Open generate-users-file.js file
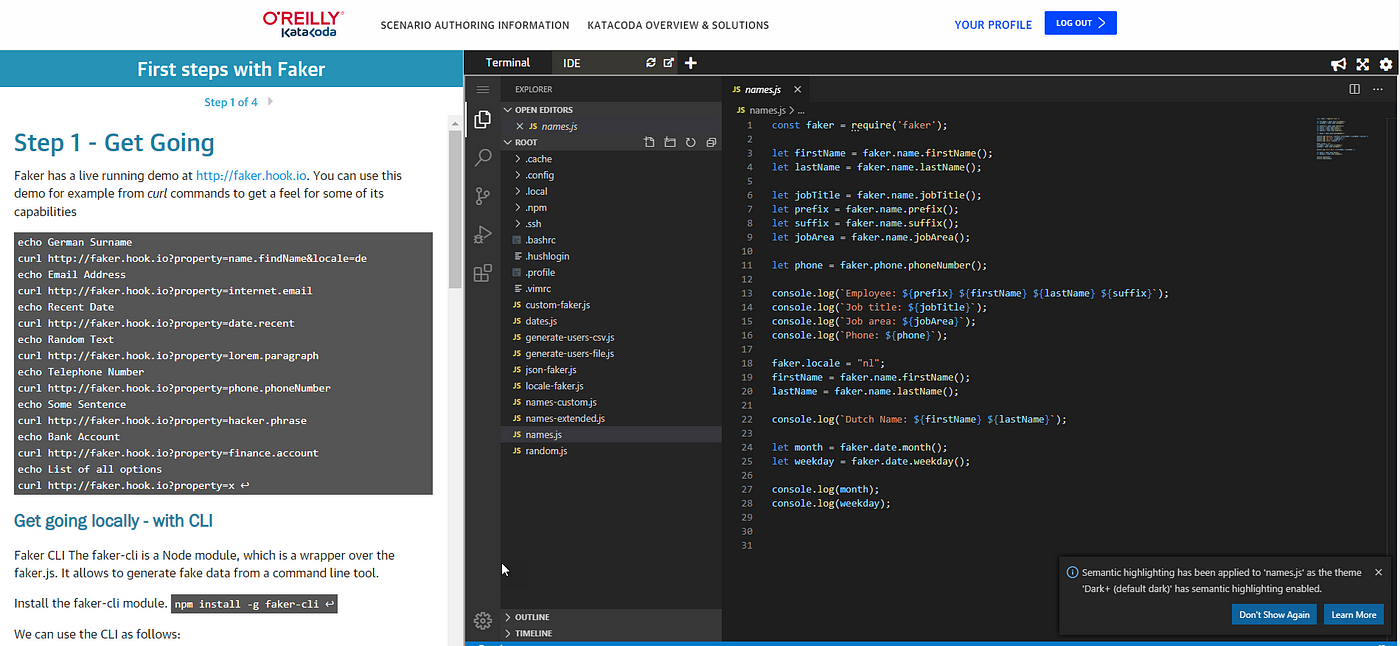Image resolution: width=1400 pixels, height=646 pixels. click(x=569, y=353)
